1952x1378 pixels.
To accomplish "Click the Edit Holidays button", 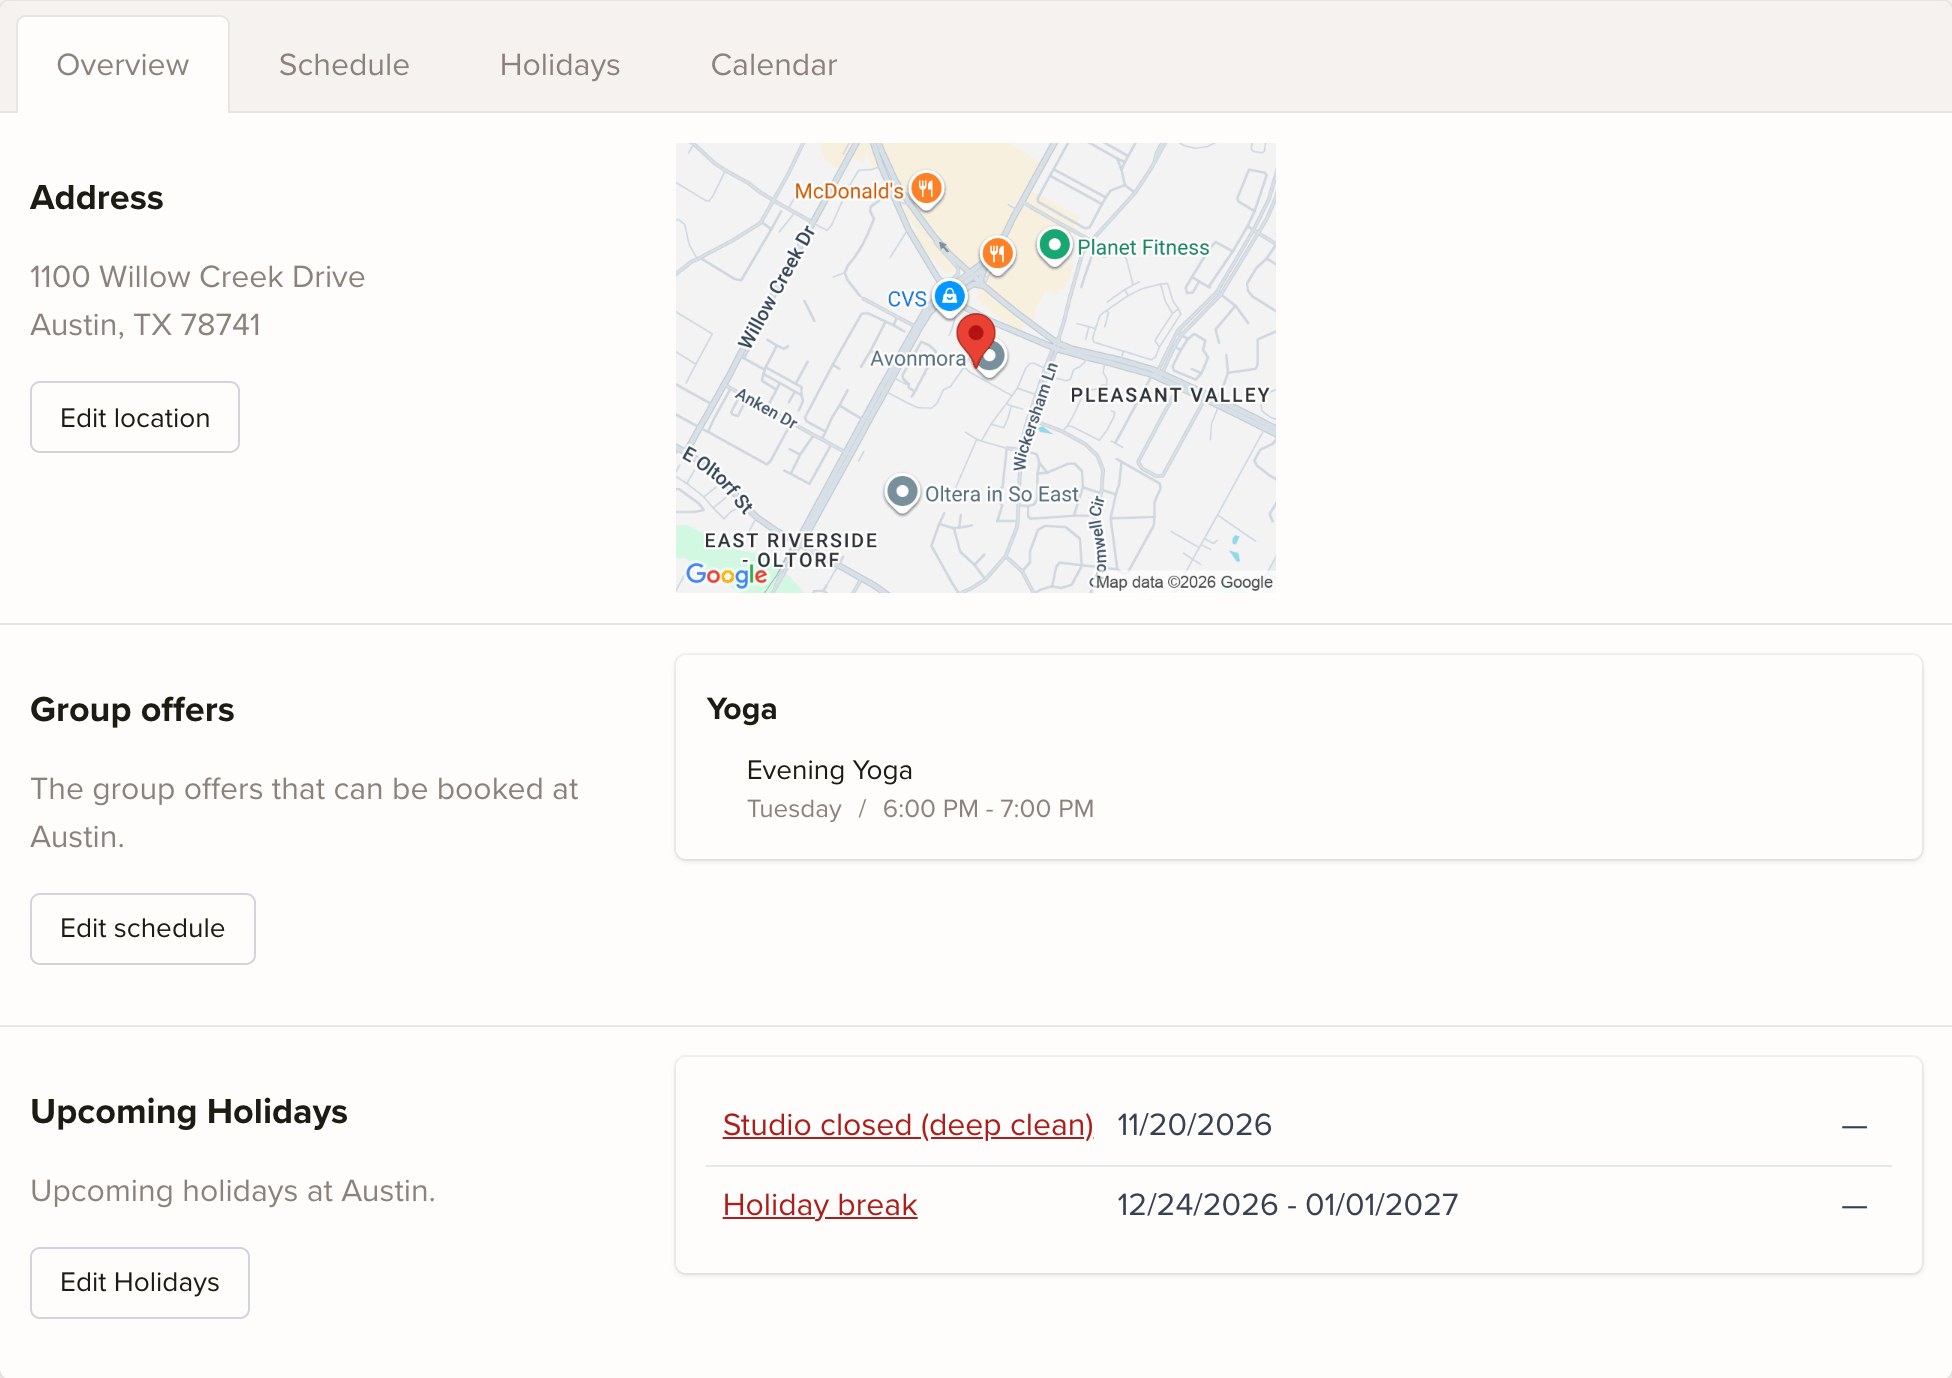I will (140, 1283).
